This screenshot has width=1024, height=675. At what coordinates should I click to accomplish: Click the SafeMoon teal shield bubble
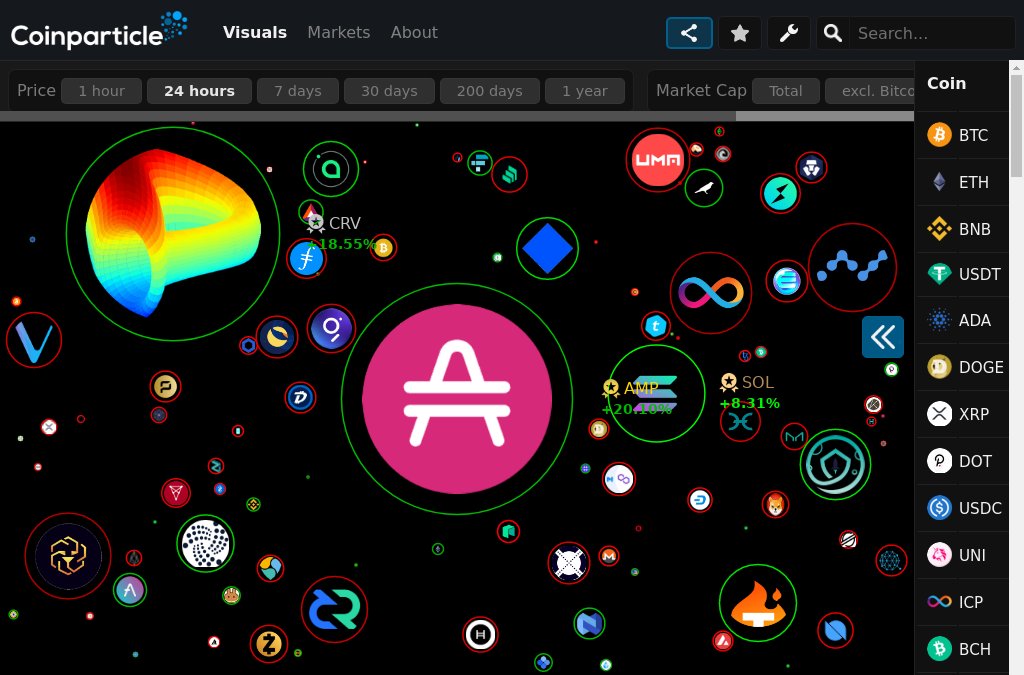(x=835, y=464)
